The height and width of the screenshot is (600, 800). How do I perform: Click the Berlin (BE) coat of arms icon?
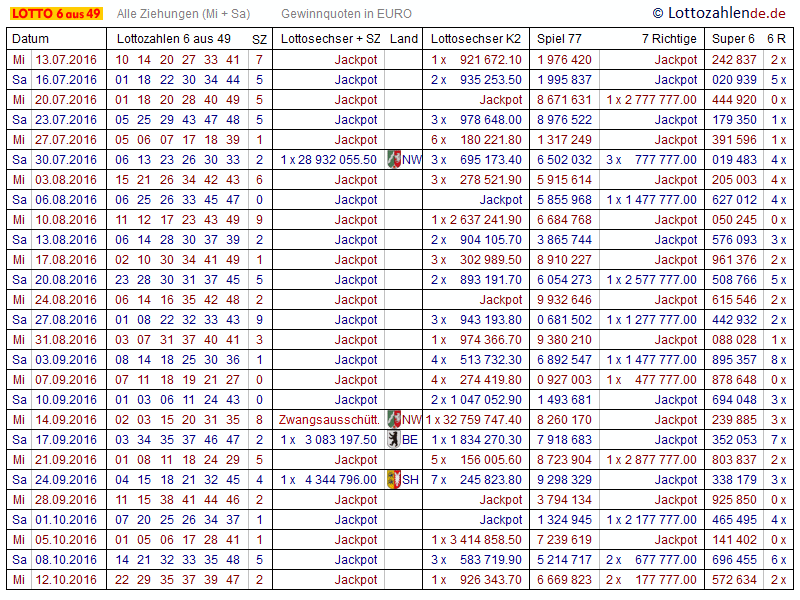(394, 440)
